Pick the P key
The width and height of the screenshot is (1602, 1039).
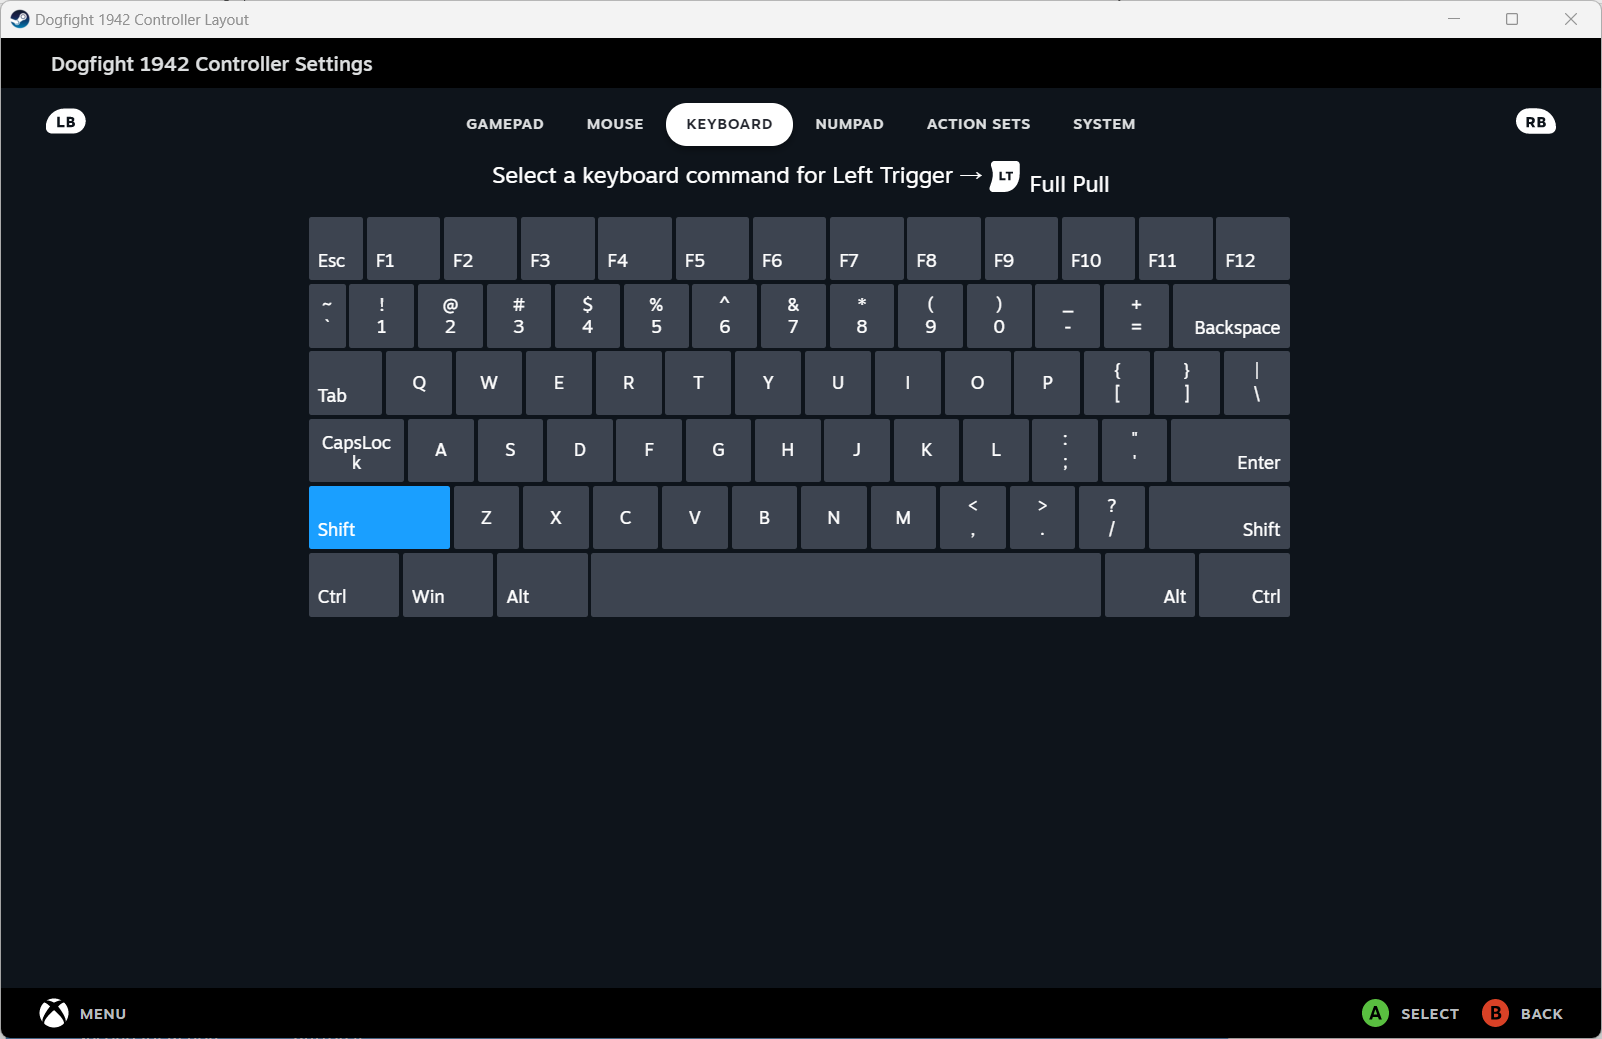[1047, 383]
